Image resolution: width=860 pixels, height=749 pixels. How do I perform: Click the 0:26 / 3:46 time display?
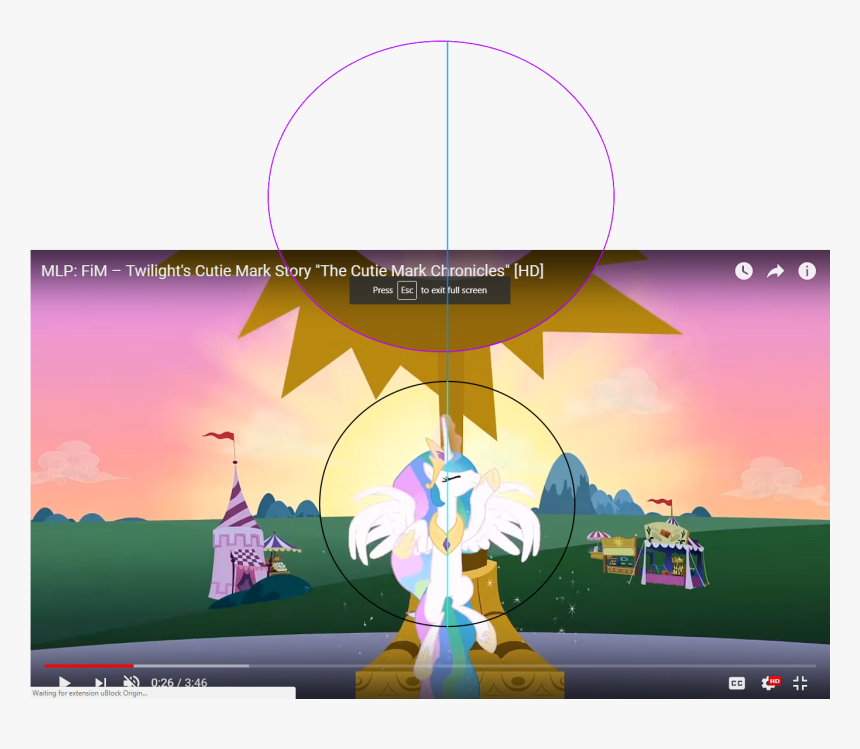tap(179, 683)
